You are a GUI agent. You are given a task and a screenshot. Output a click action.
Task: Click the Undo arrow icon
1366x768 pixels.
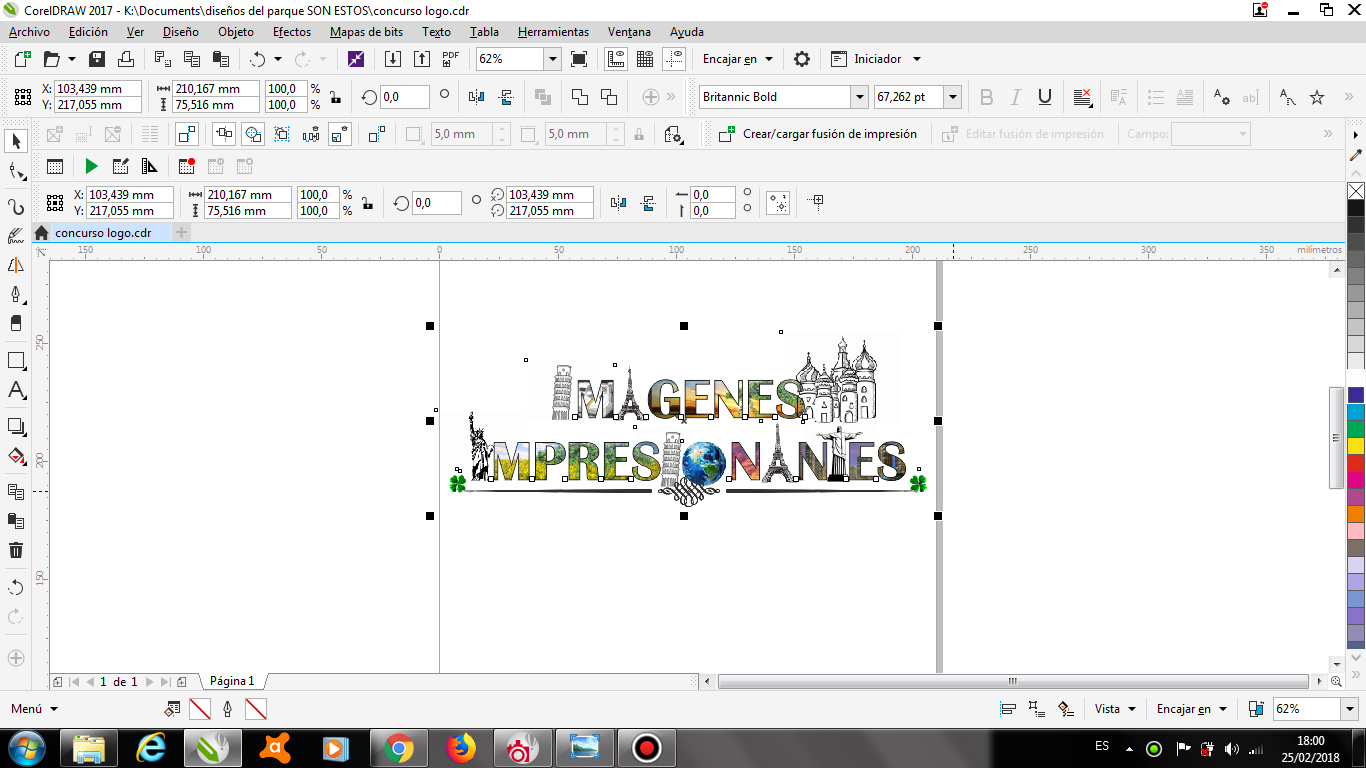click(x=258, y=59)
